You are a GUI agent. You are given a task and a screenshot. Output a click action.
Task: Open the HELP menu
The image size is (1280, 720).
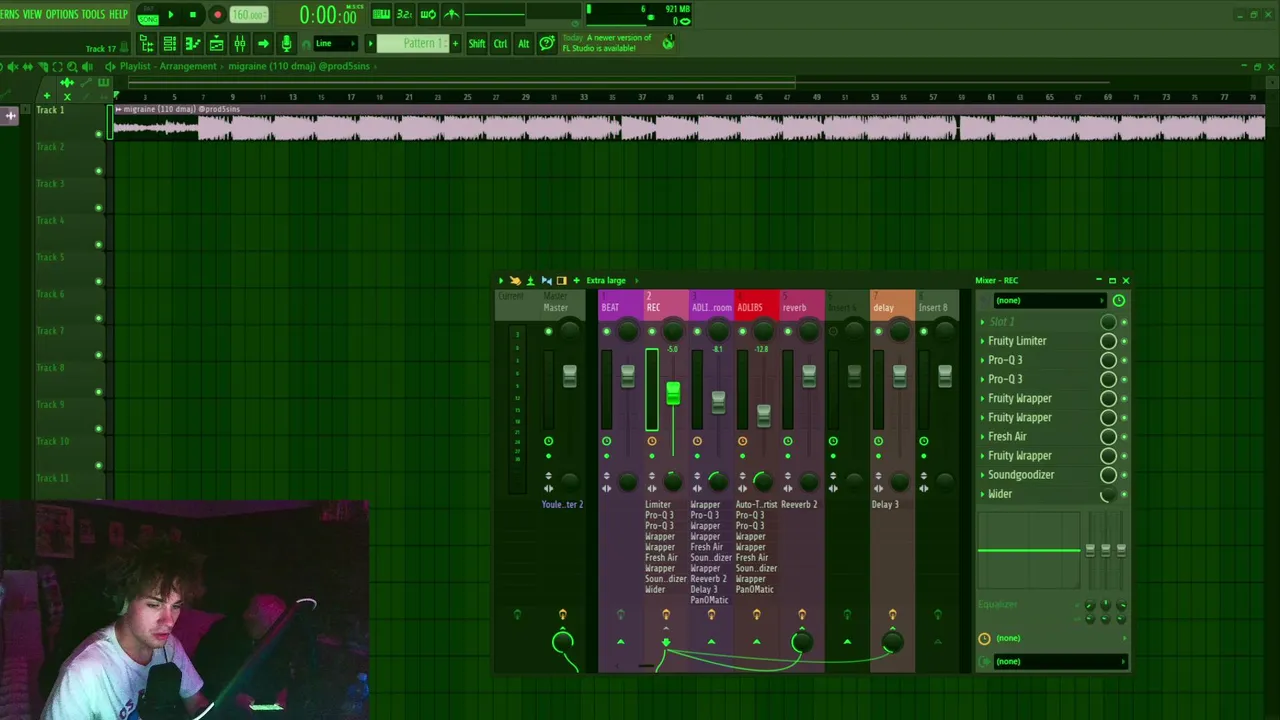118,14
